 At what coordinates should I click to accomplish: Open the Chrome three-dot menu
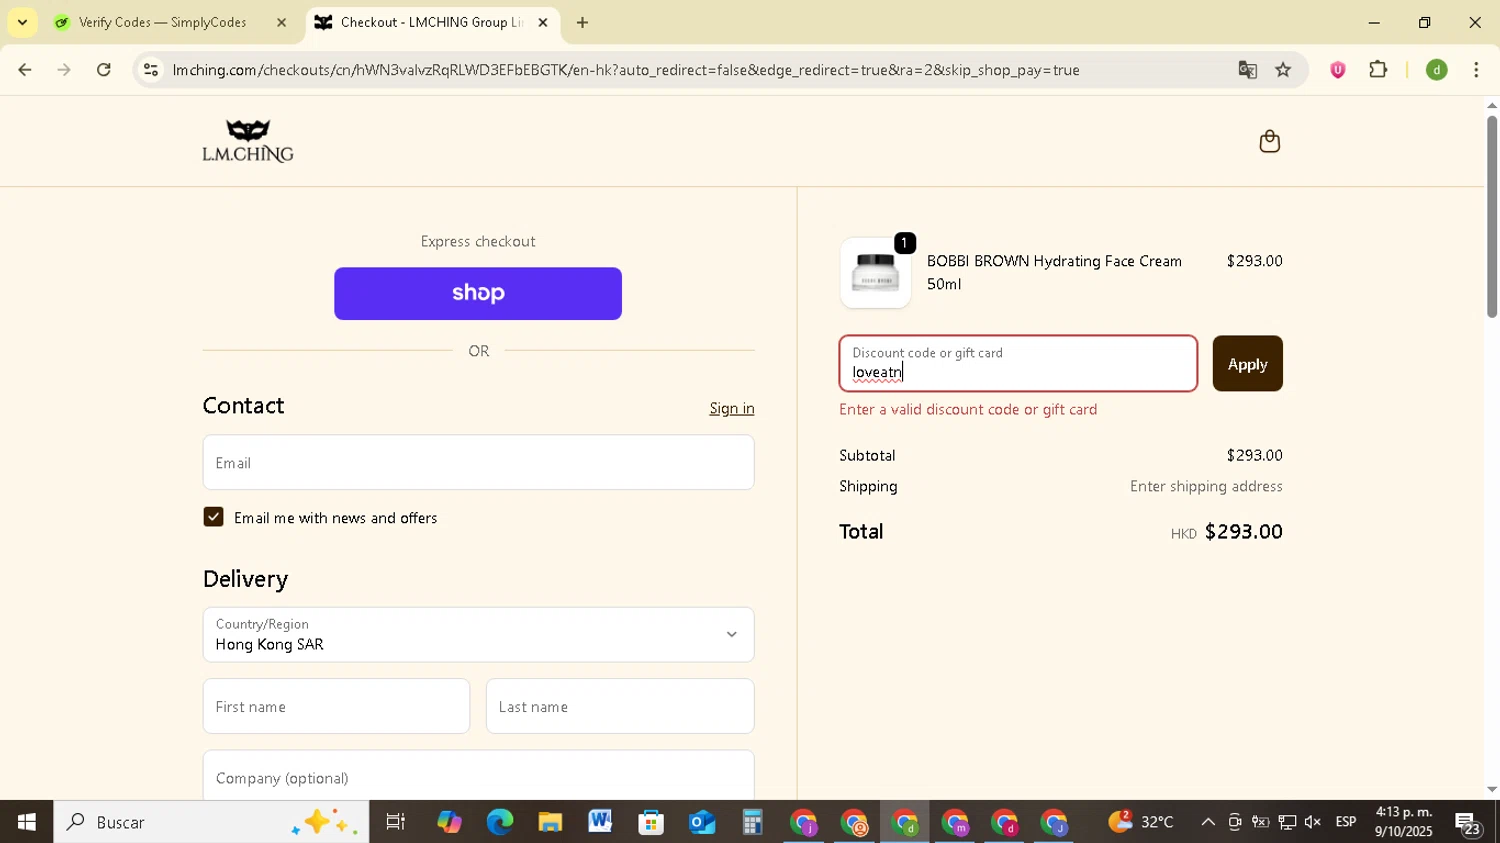coord(1477,70)
